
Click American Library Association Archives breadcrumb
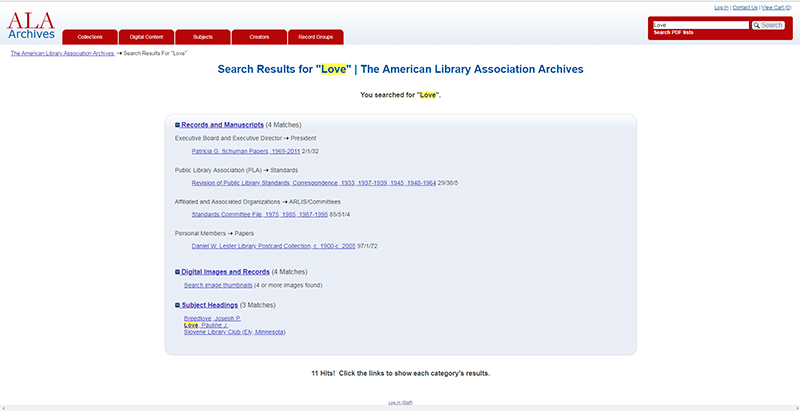(x=62, y=53)
